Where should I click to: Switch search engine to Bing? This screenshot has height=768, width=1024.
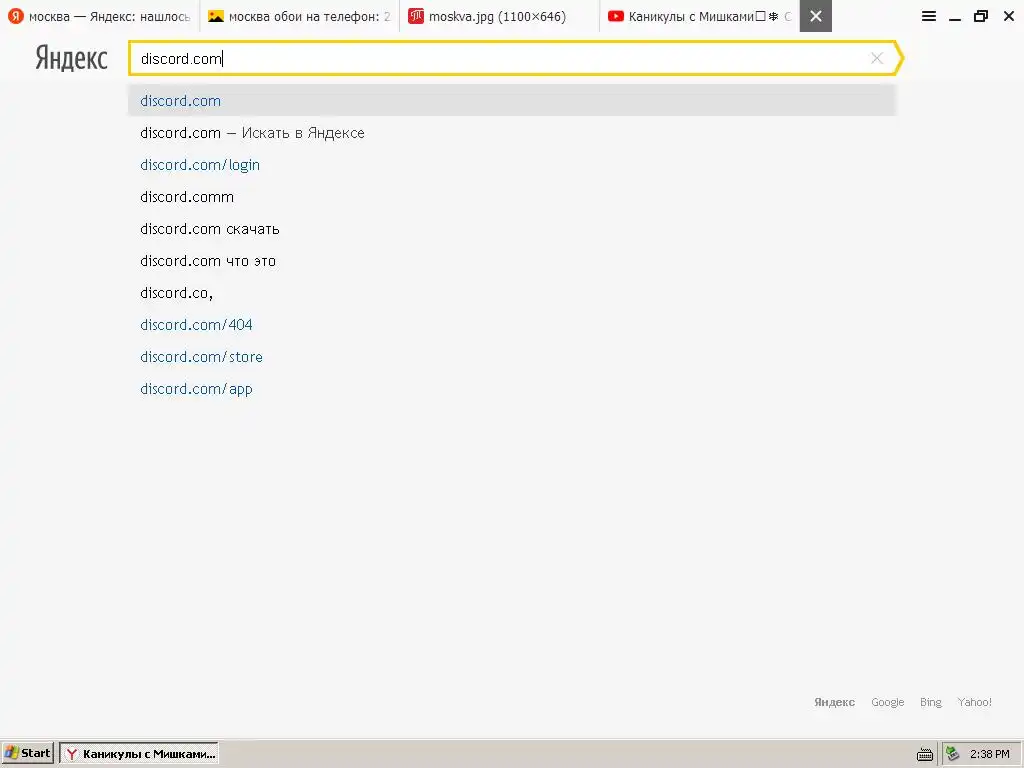tap(931, 702)
